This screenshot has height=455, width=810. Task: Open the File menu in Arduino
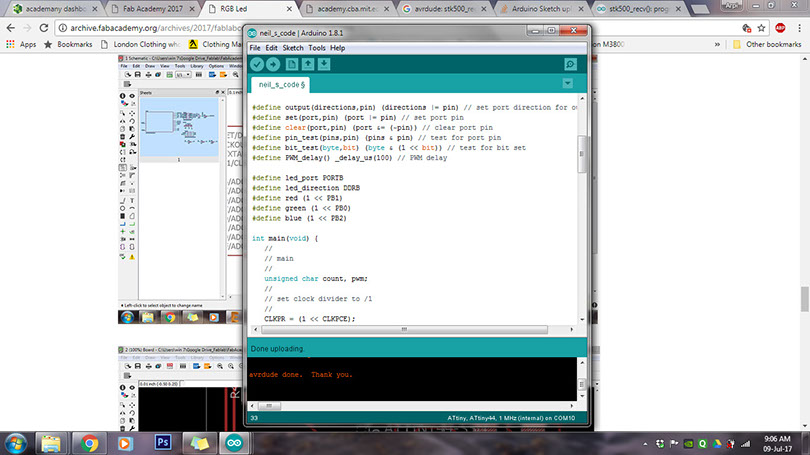point(255,48)
